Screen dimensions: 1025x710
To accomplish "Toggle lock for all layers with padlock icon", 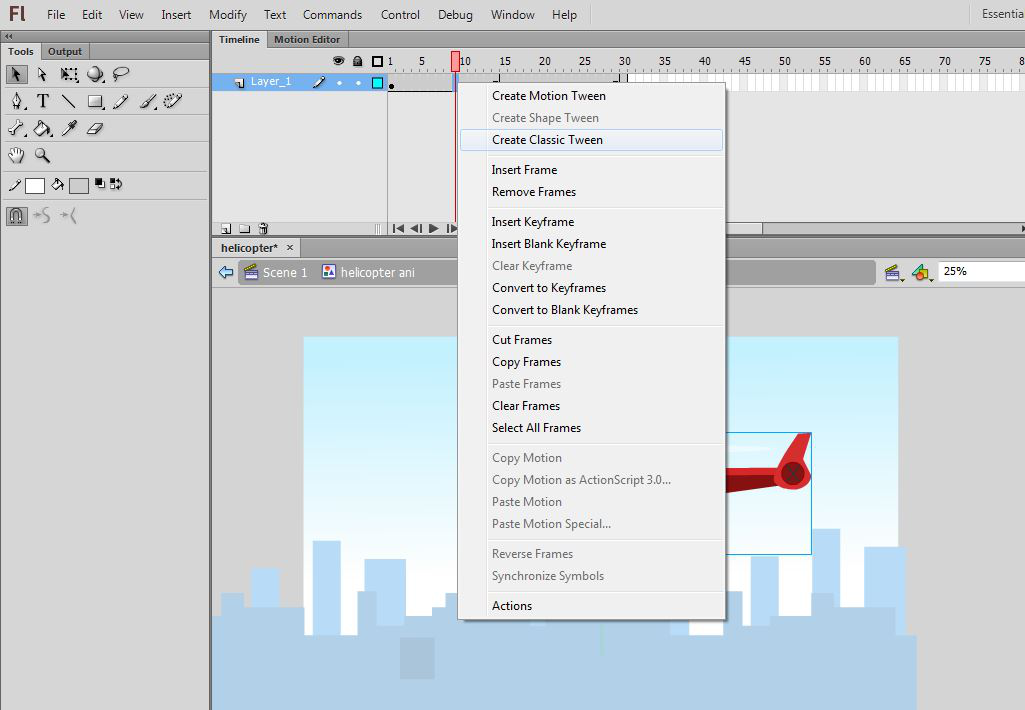I will (358, 61).
